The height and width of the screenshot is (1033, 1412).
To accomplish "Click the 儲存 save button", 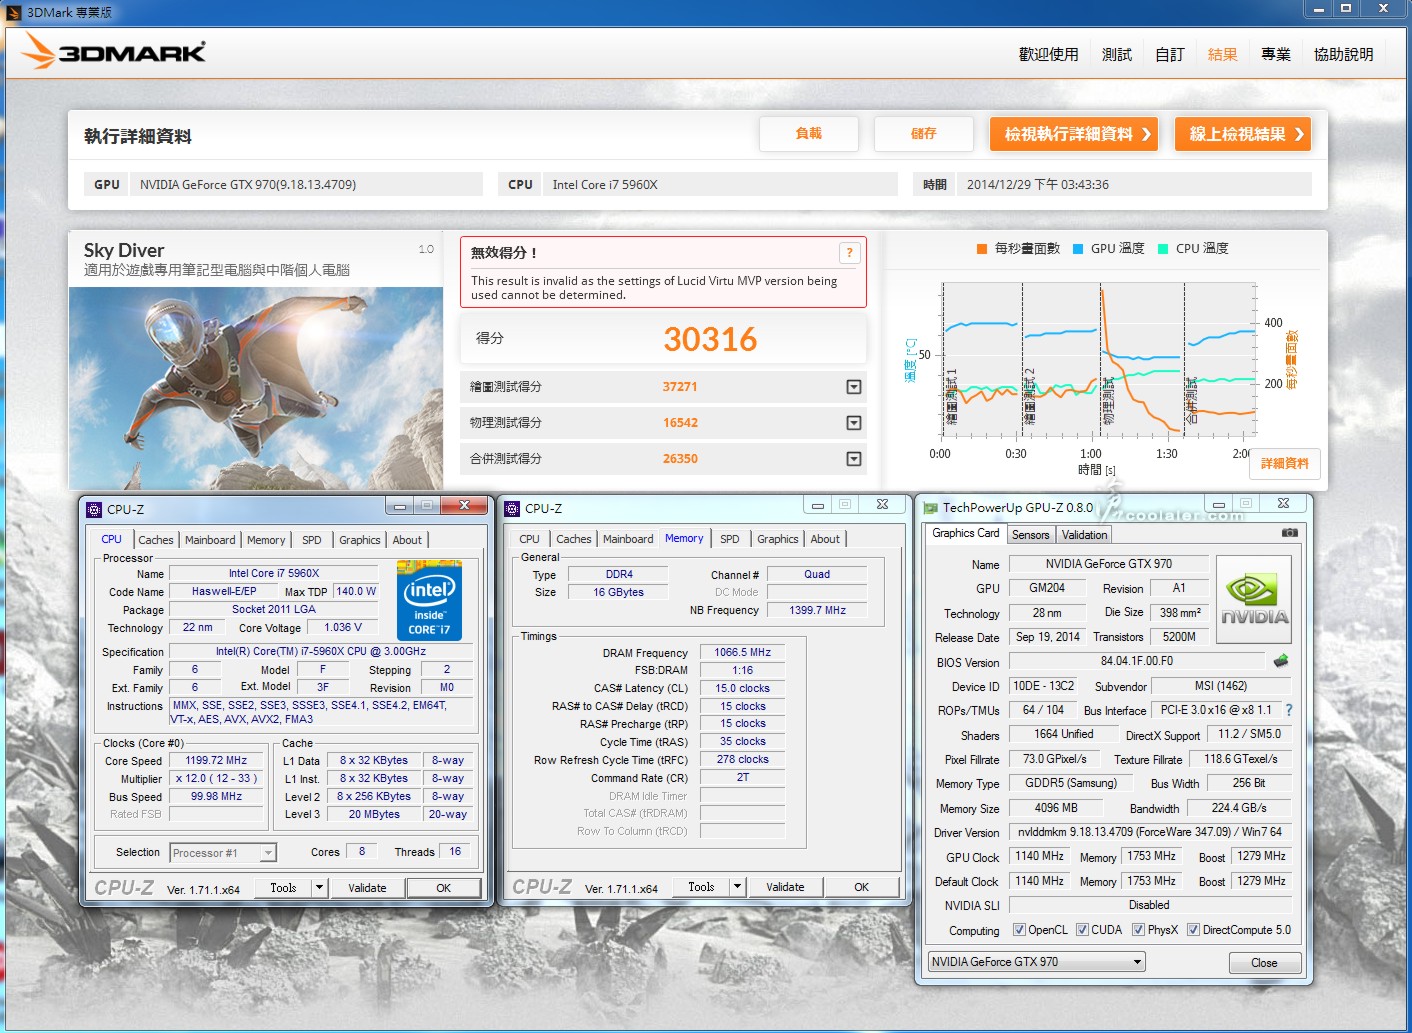I will click(923, 134).
